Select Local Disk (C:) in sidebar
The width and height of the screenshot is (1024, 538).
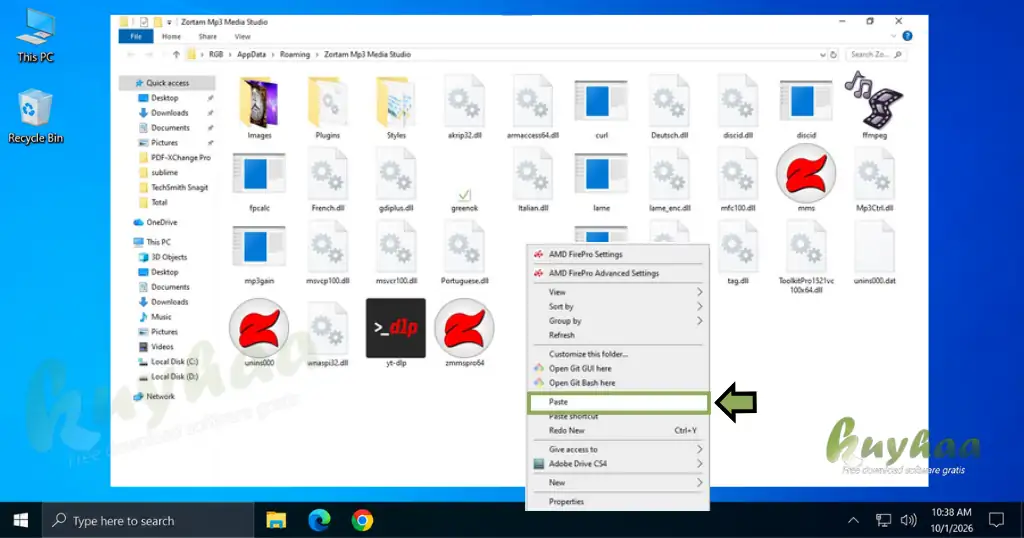tap(174, 362)
